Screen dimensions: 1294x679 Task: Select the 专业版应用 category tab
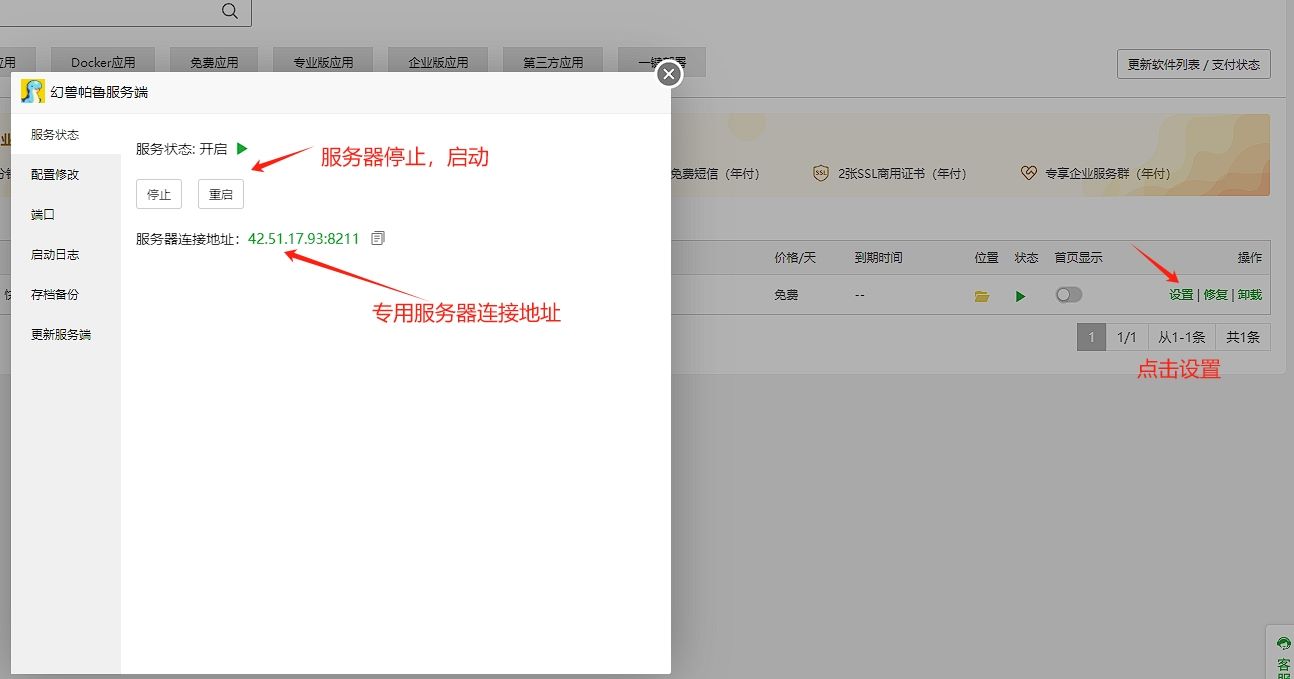323,62
